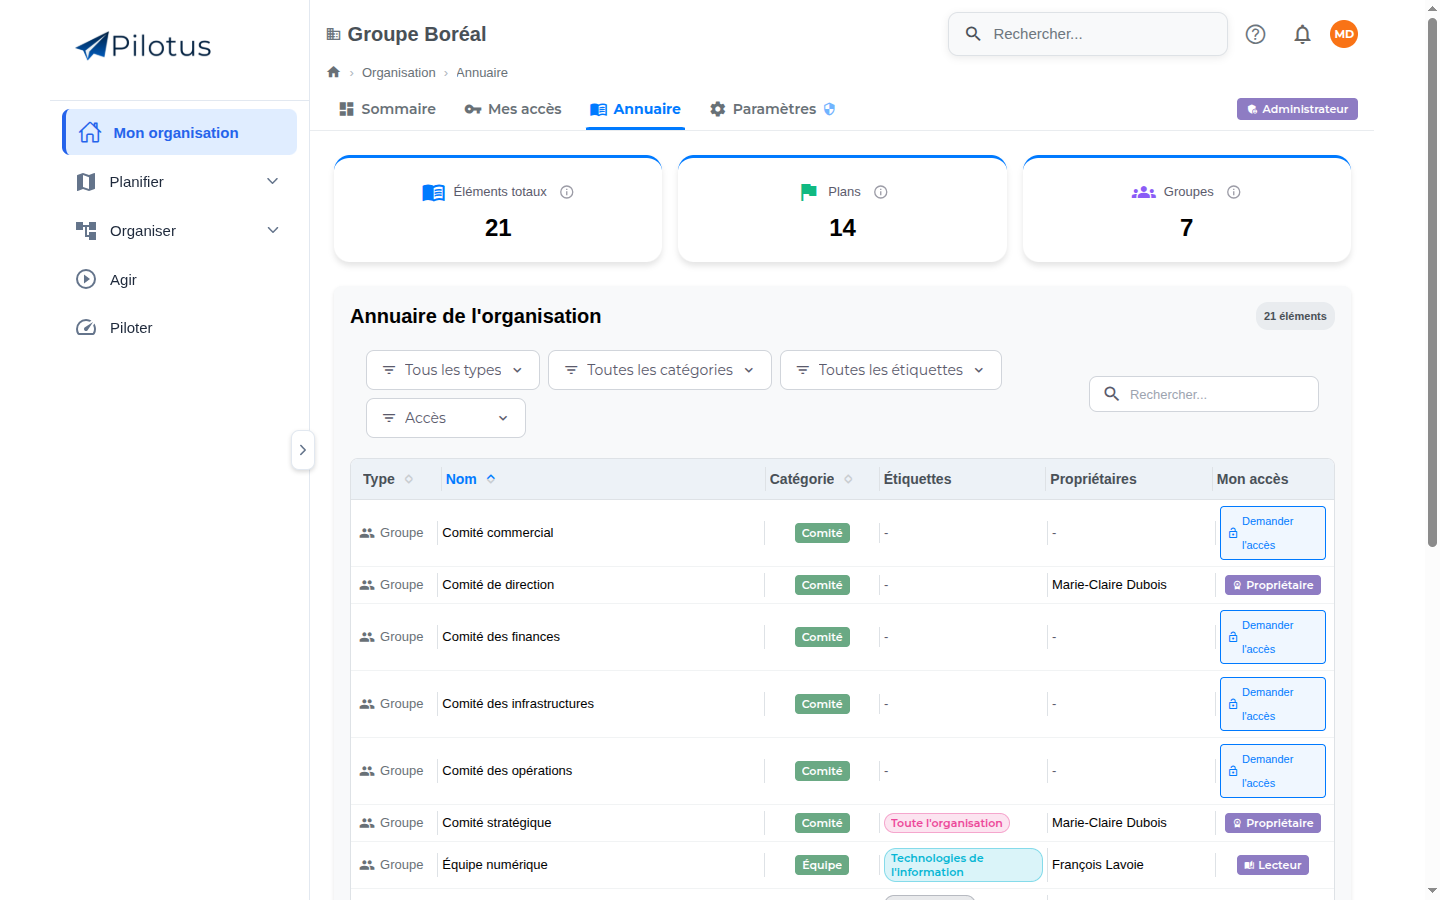Open the Tous les types filter dropdown

pos(453,370)
